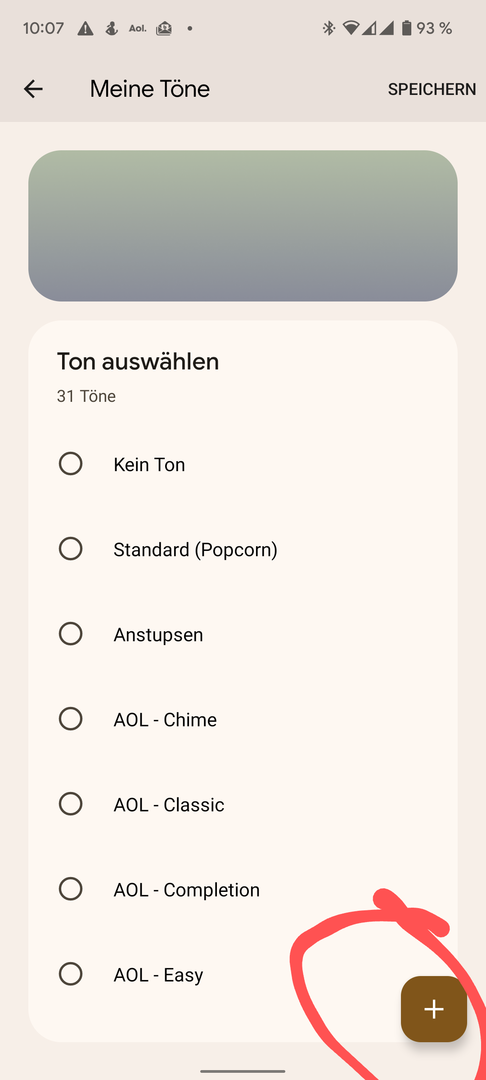Tap the battery status icon
486x1080 pixels.
[x=406, y=28]
